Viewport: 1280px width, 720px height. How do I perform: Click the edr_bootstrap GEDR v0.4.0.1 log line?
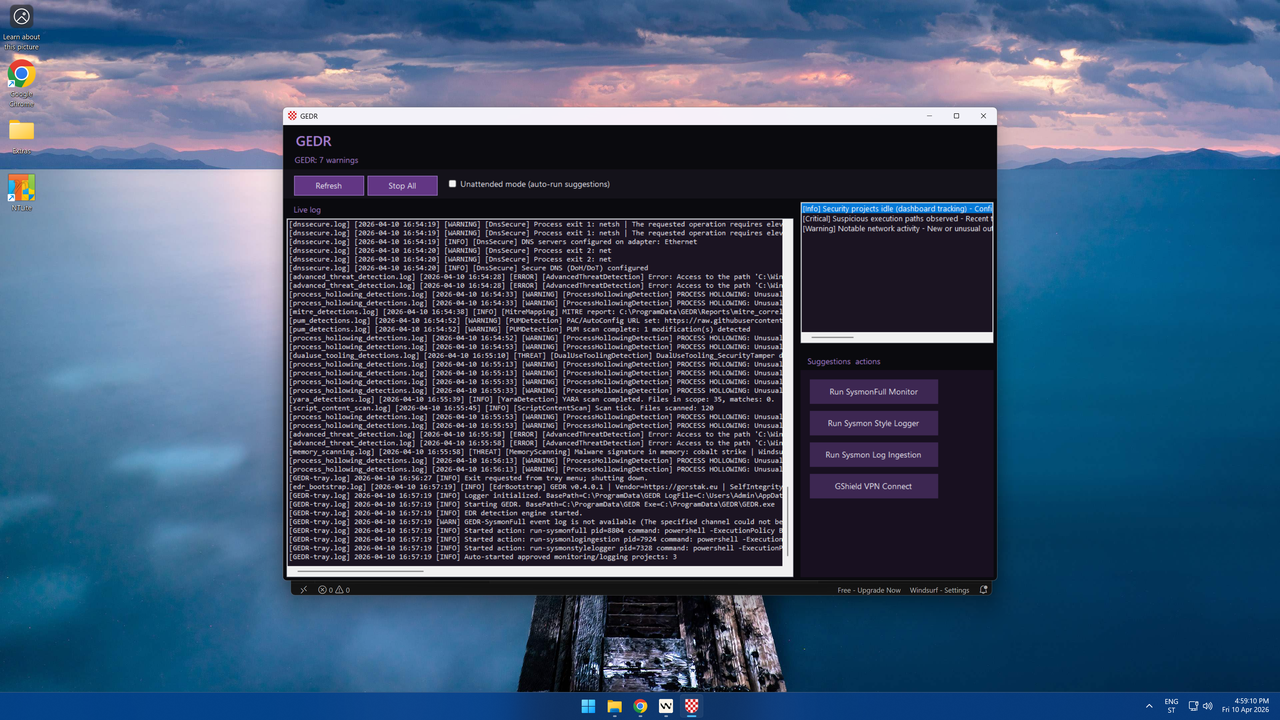coord(536,487)
